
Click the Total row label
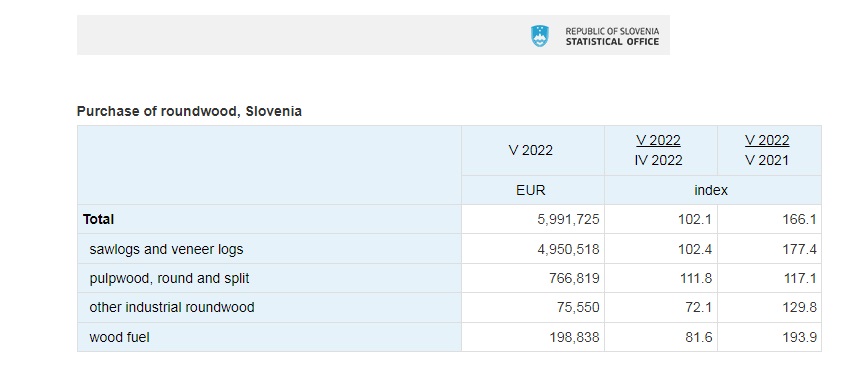pyautogui.click(x=99, y=219)
